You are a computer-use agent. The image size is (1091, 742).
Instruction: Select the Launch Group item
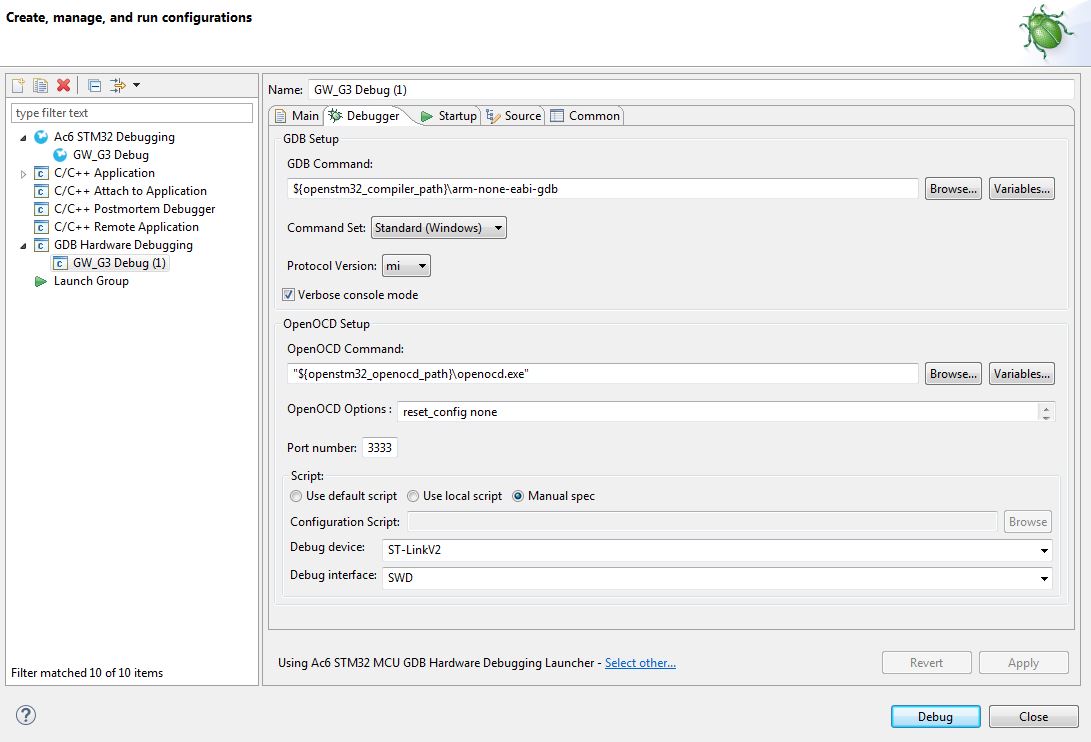point(90,281)
